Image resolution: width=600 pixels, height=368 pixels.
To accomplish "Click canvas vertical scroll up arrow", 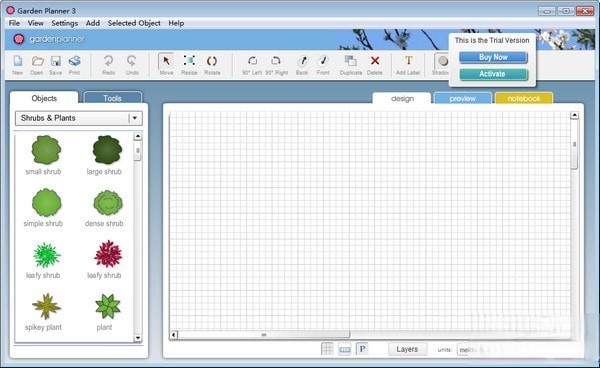I will [x=574, y=115].
